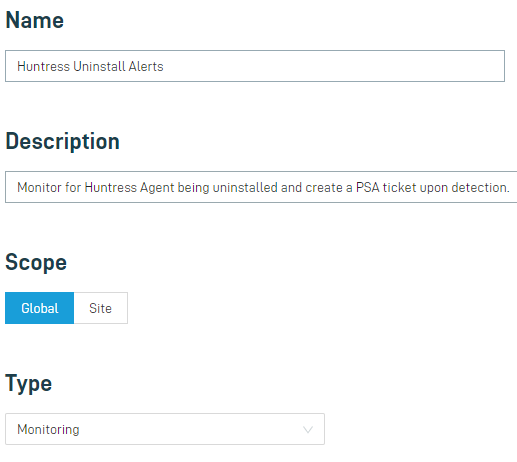Select the Global scope option

[39, 308]
